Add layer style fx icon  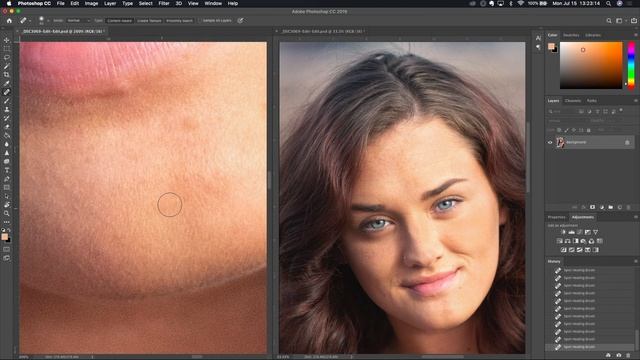click(x=583, y=207)
